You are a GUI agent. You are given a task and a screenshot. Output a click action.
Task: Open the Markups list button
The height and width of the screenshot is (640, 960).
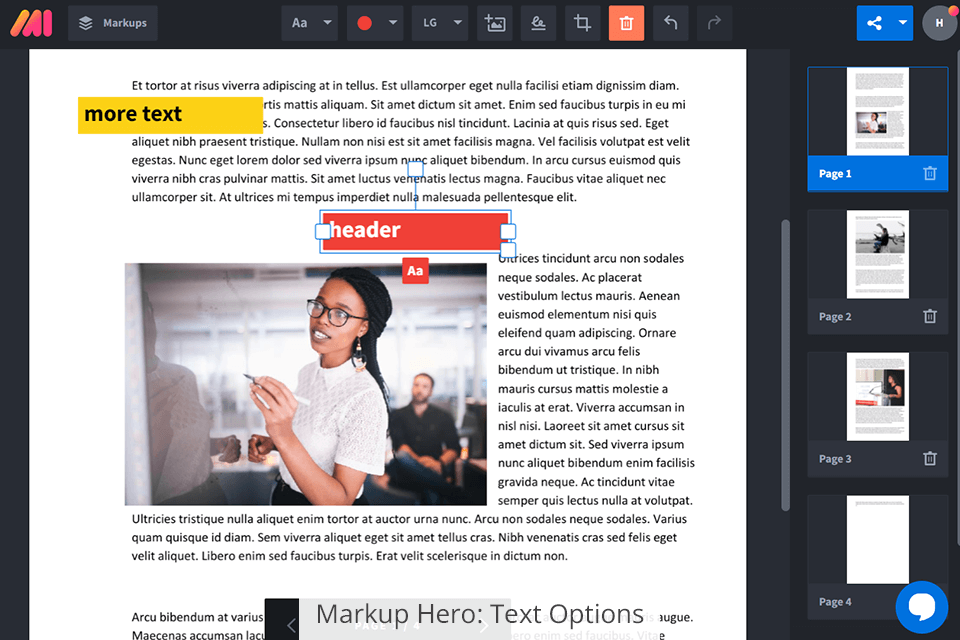[113, 23]
